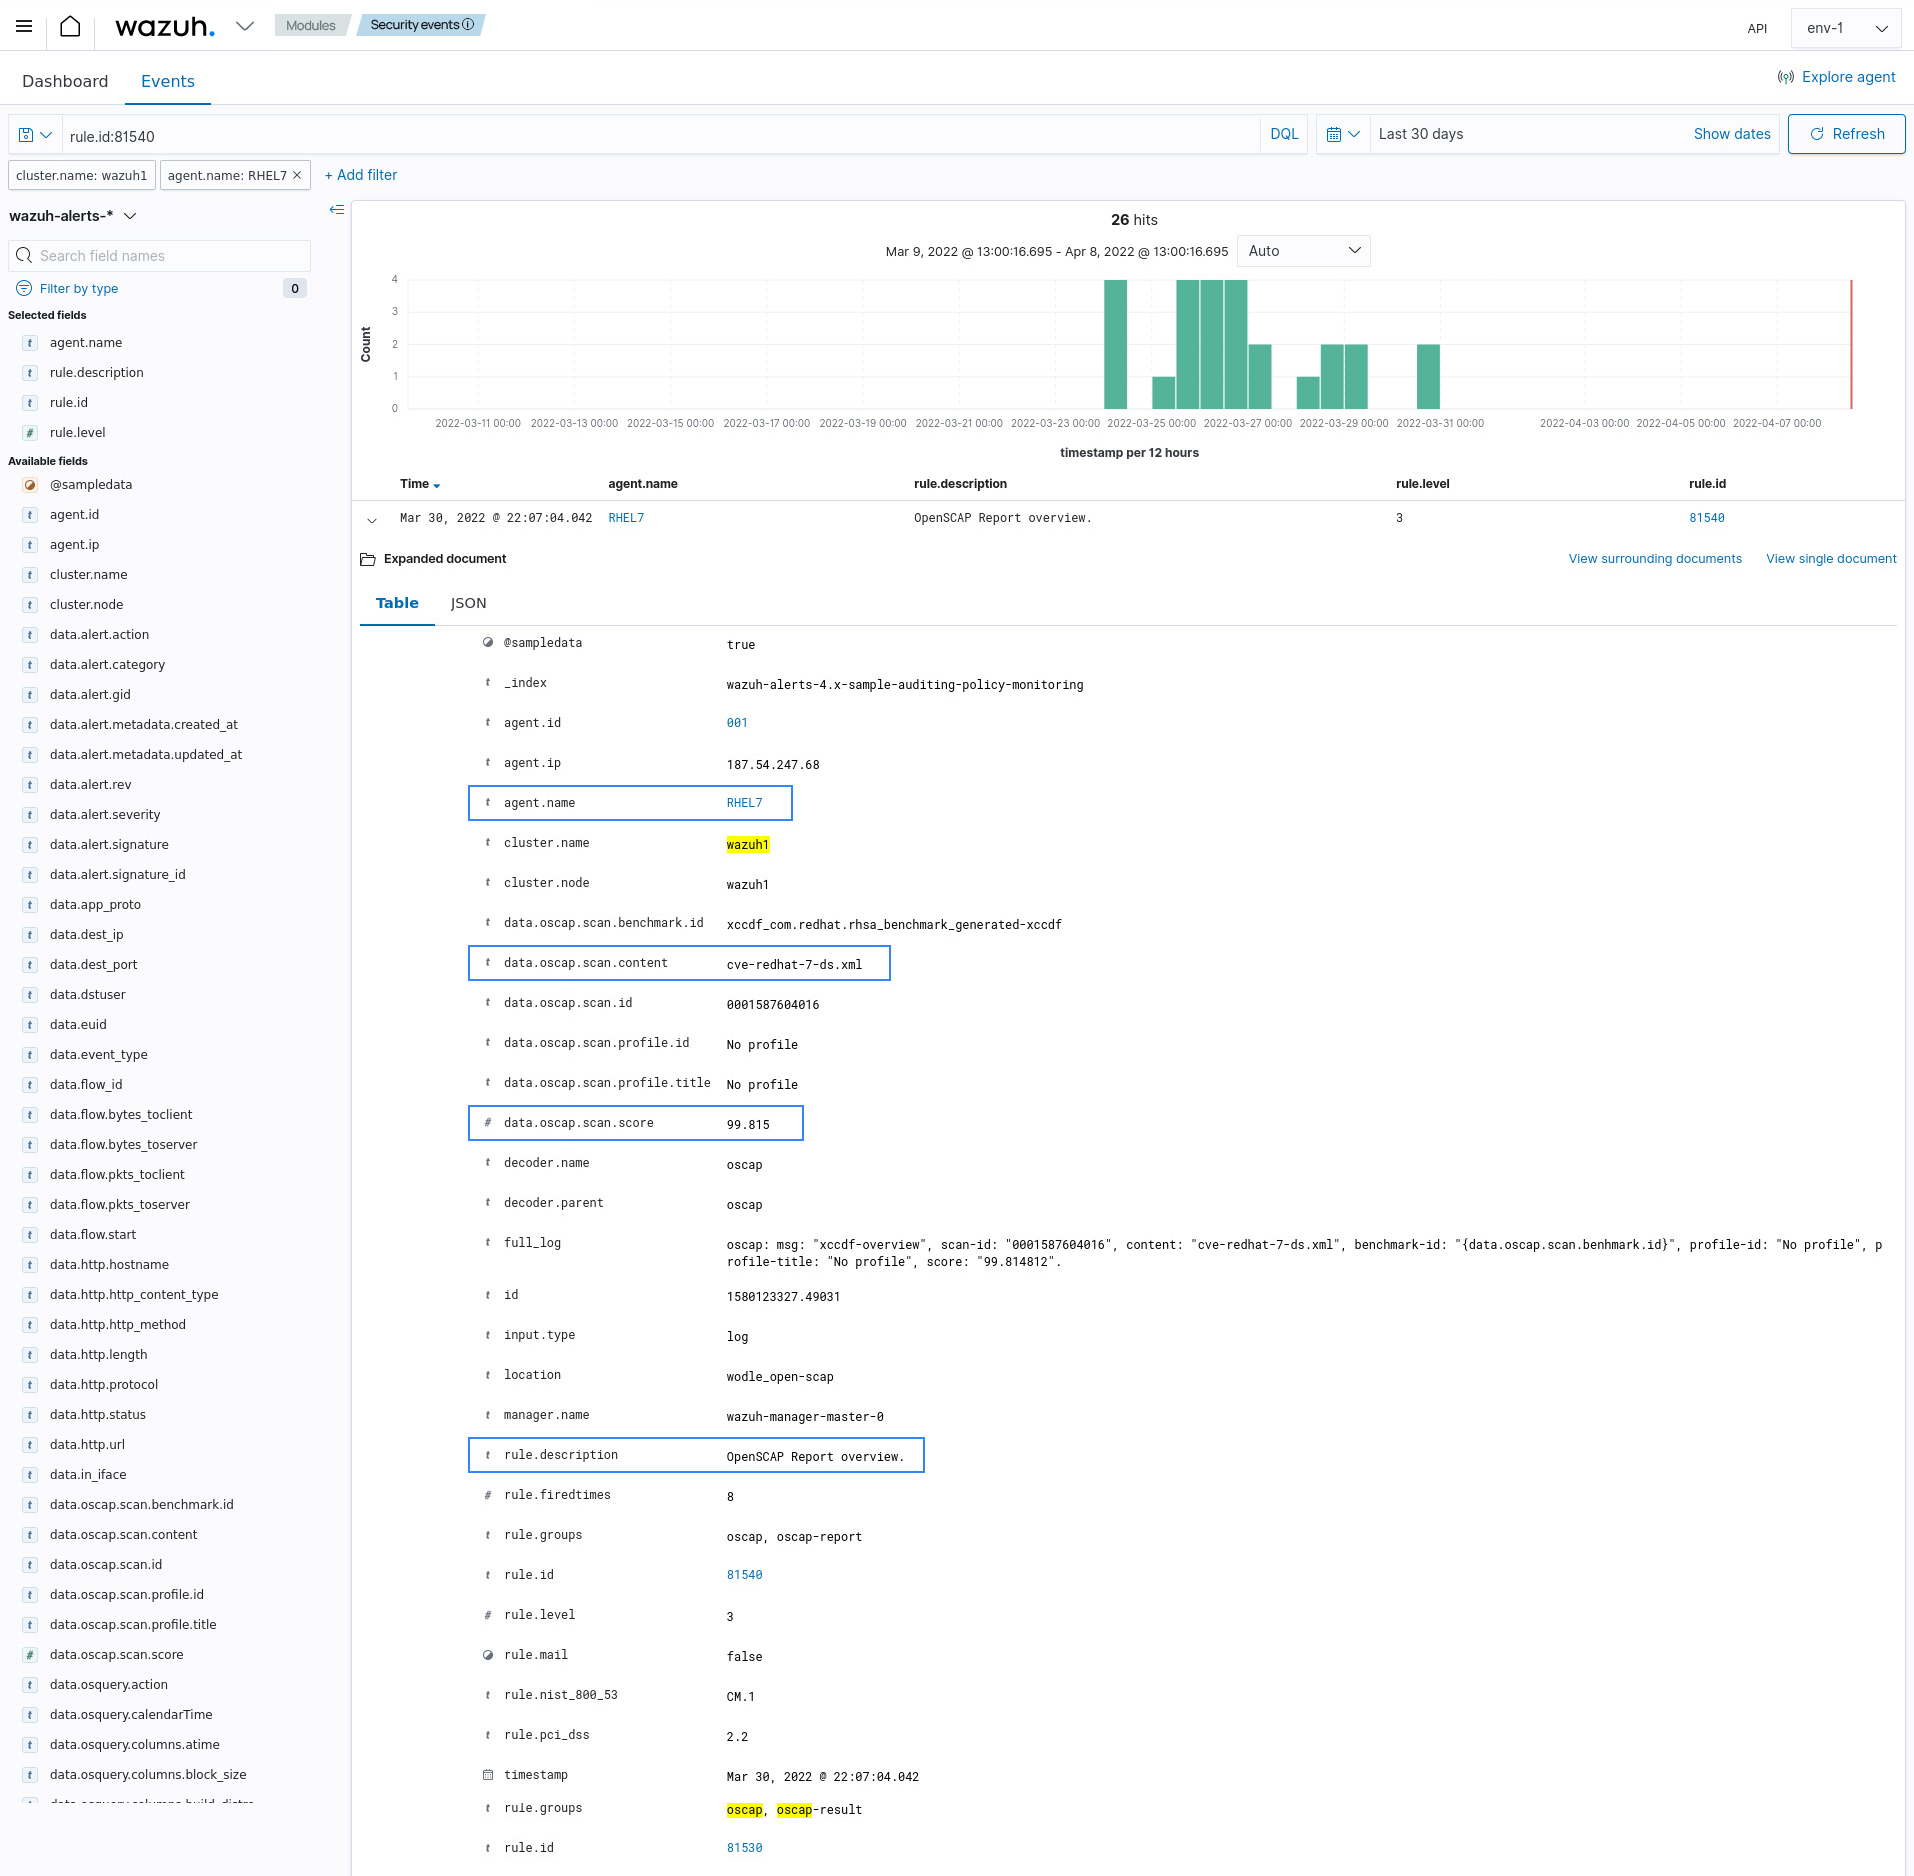1914x1876 pixels.
Task: Open View single document
Action: pyautogui.click(x=1831, y=559)
